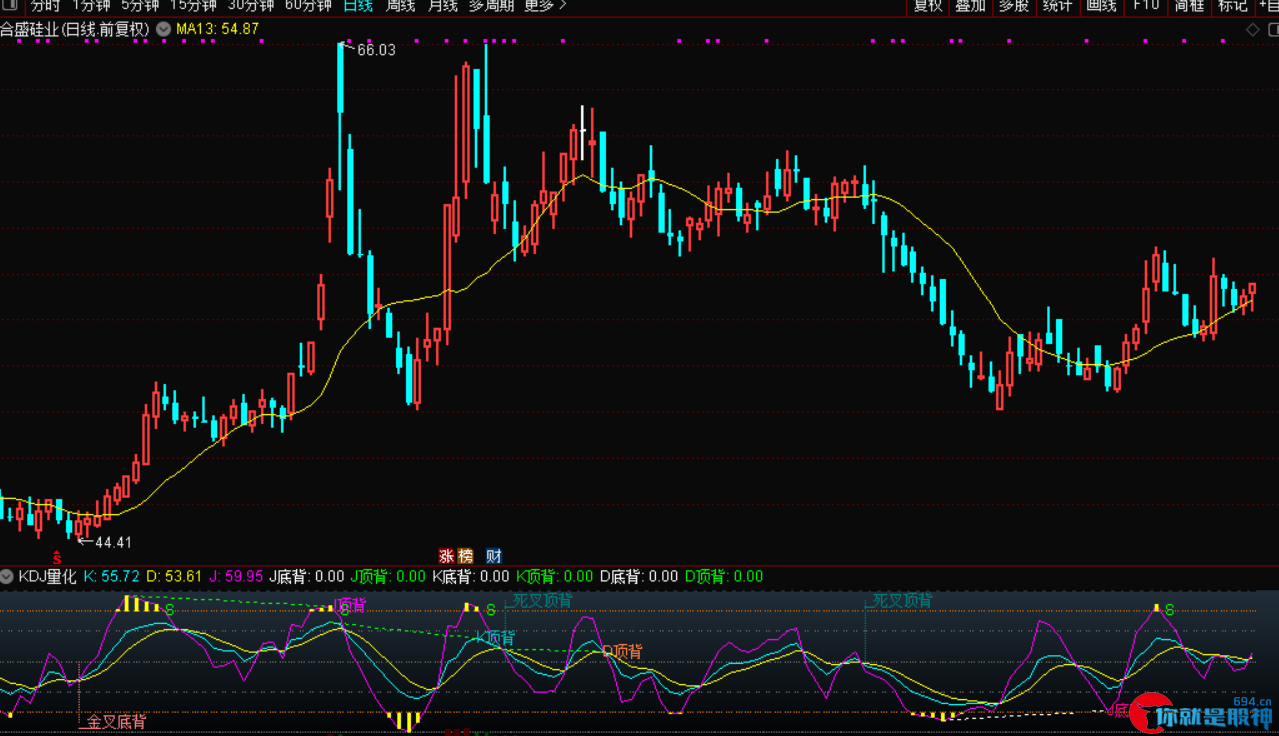Screen dimensions: 1279x736
Task: Click the blue 财 finance marker icon
Action: tap(494, 556)
